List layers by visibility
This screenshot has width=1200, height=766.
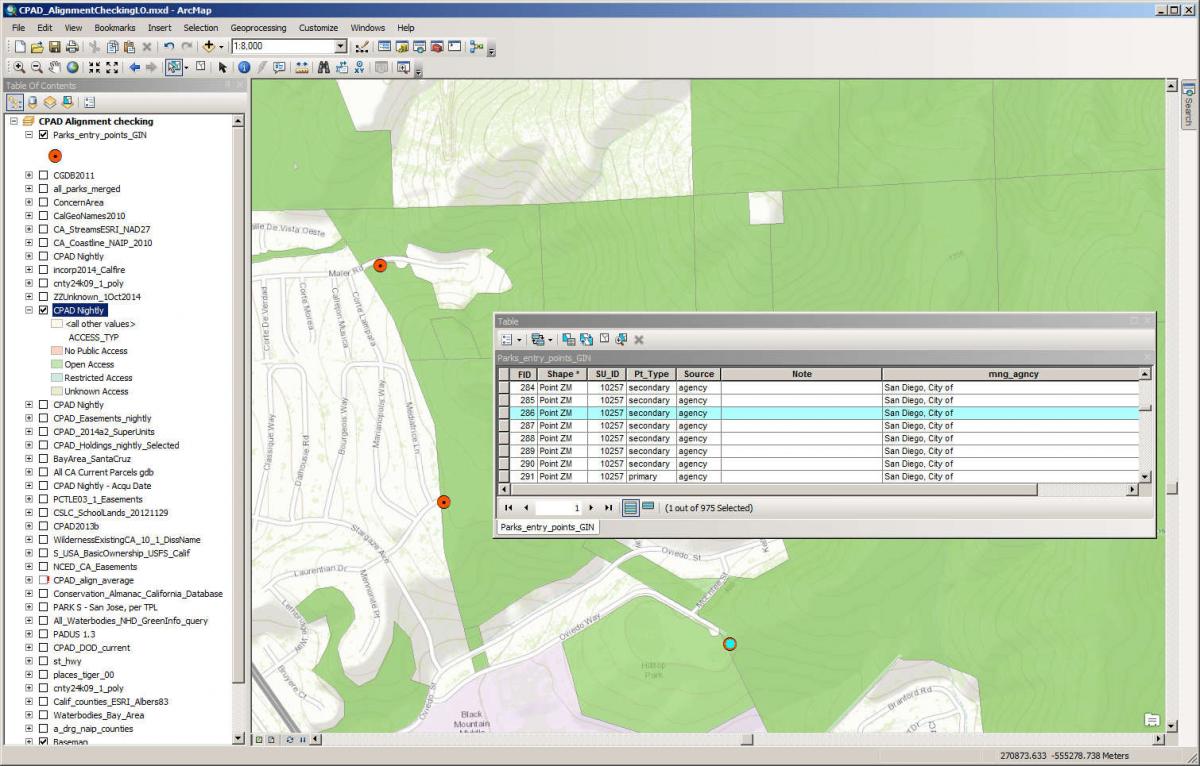coord(50,102)
